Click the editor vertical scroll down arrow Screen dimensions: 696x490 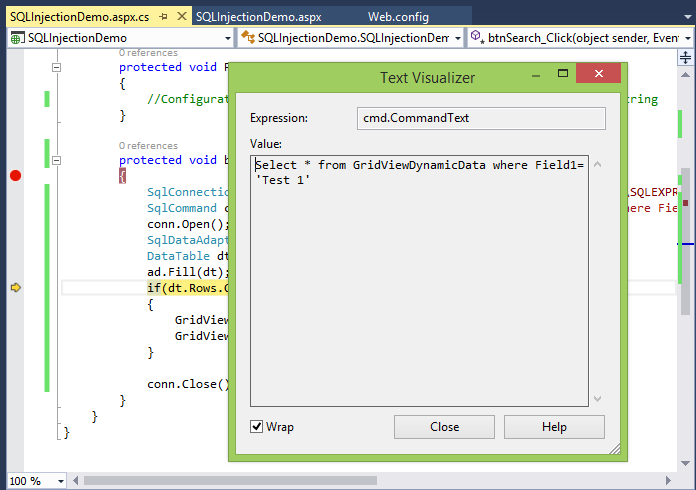coord(685,463)
